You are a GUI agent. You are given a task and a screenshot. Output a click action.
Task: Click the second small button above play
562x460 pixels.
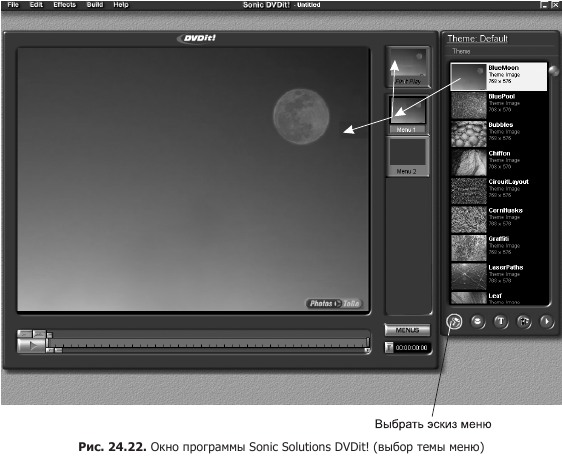click(x=39, y=333)
